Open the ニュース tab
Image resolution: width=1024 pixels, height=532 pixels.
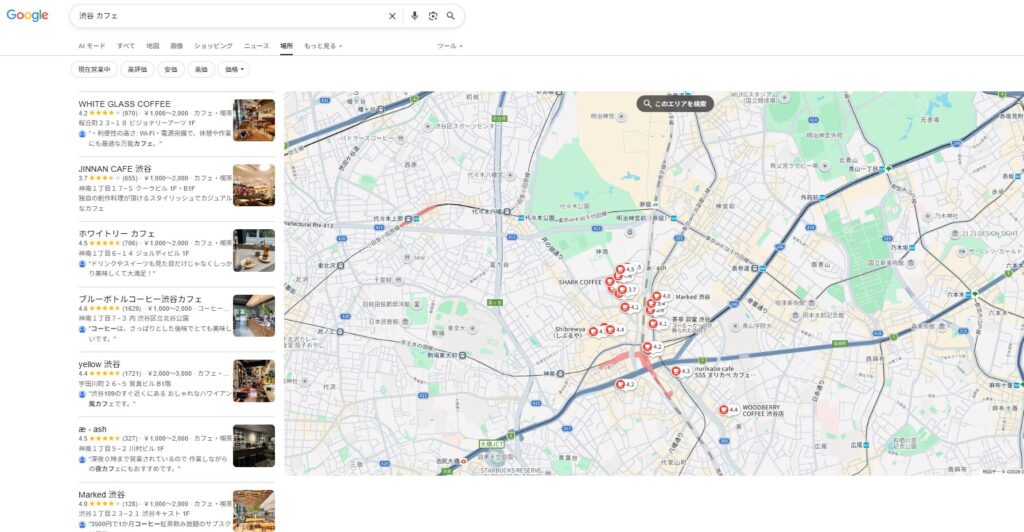(x=256, y=46)
